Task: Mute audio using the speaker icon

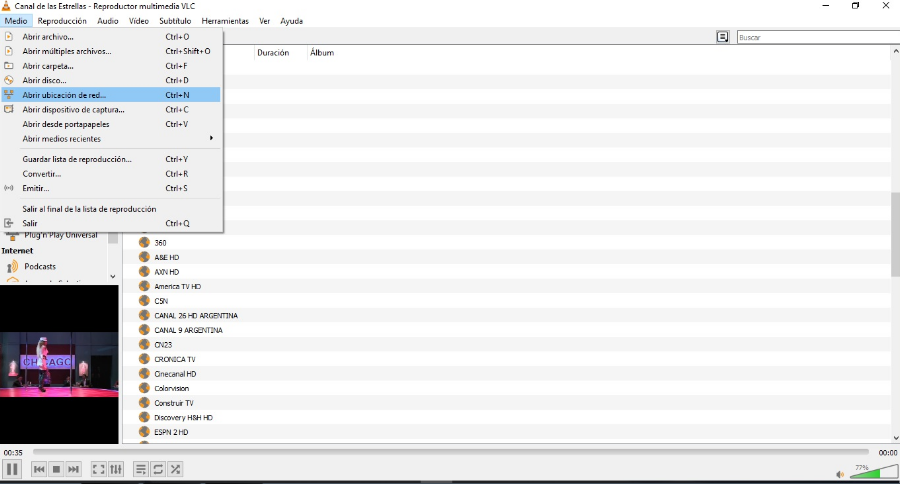Action: point(840,474)
